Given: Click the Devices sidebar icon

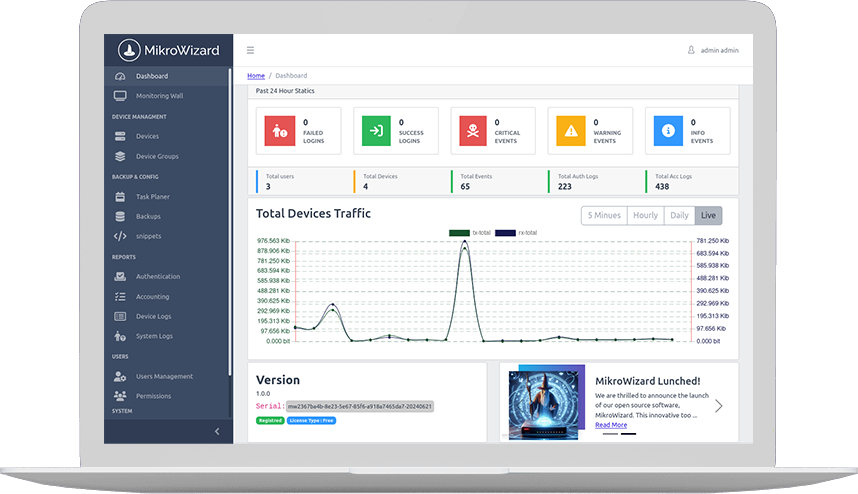Looking at the screenshot, I should point(120,136).
